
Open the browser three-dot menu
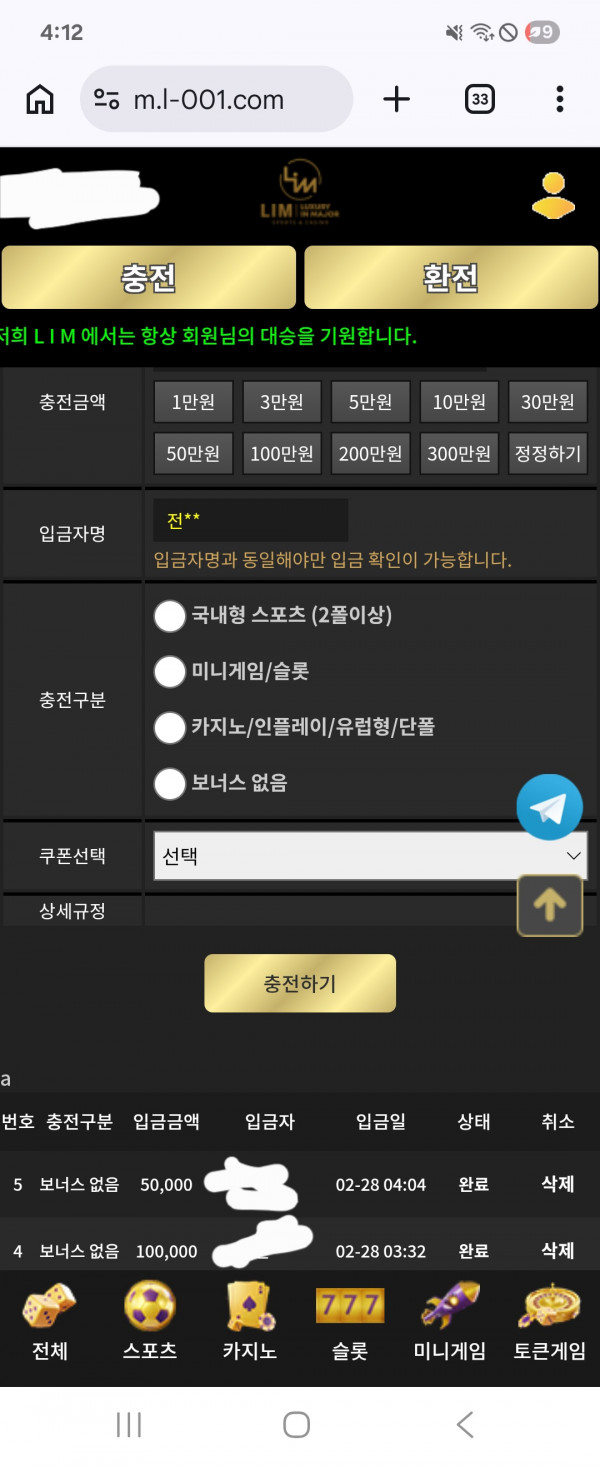point(559,99)
